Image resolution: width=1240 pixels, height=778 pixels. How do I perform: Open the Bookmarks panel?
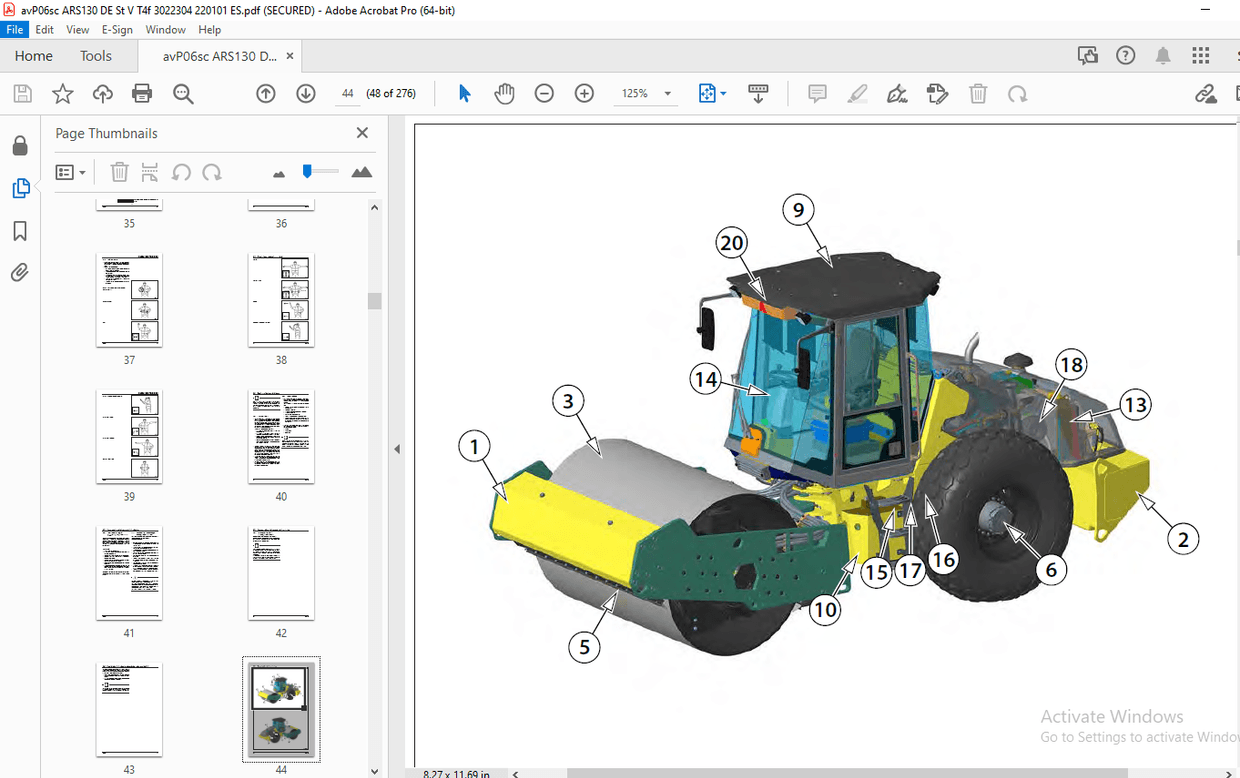pos(20,230)
